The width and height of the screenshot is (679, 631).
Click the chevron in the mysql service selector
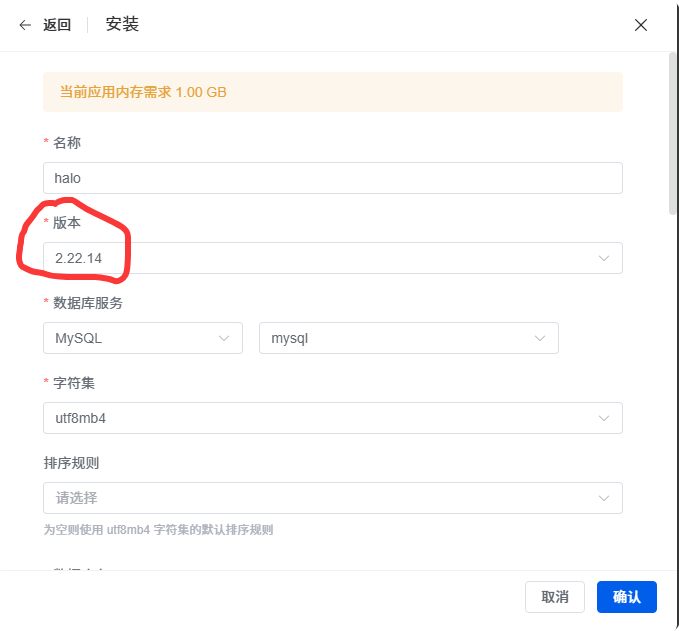click(540, 338)
